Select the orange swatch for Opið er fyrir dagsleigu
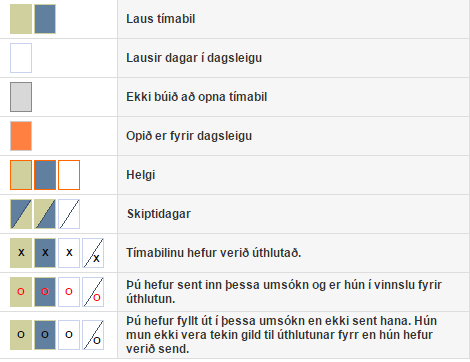This screenshot has height=362, width=470. (21, 136)
